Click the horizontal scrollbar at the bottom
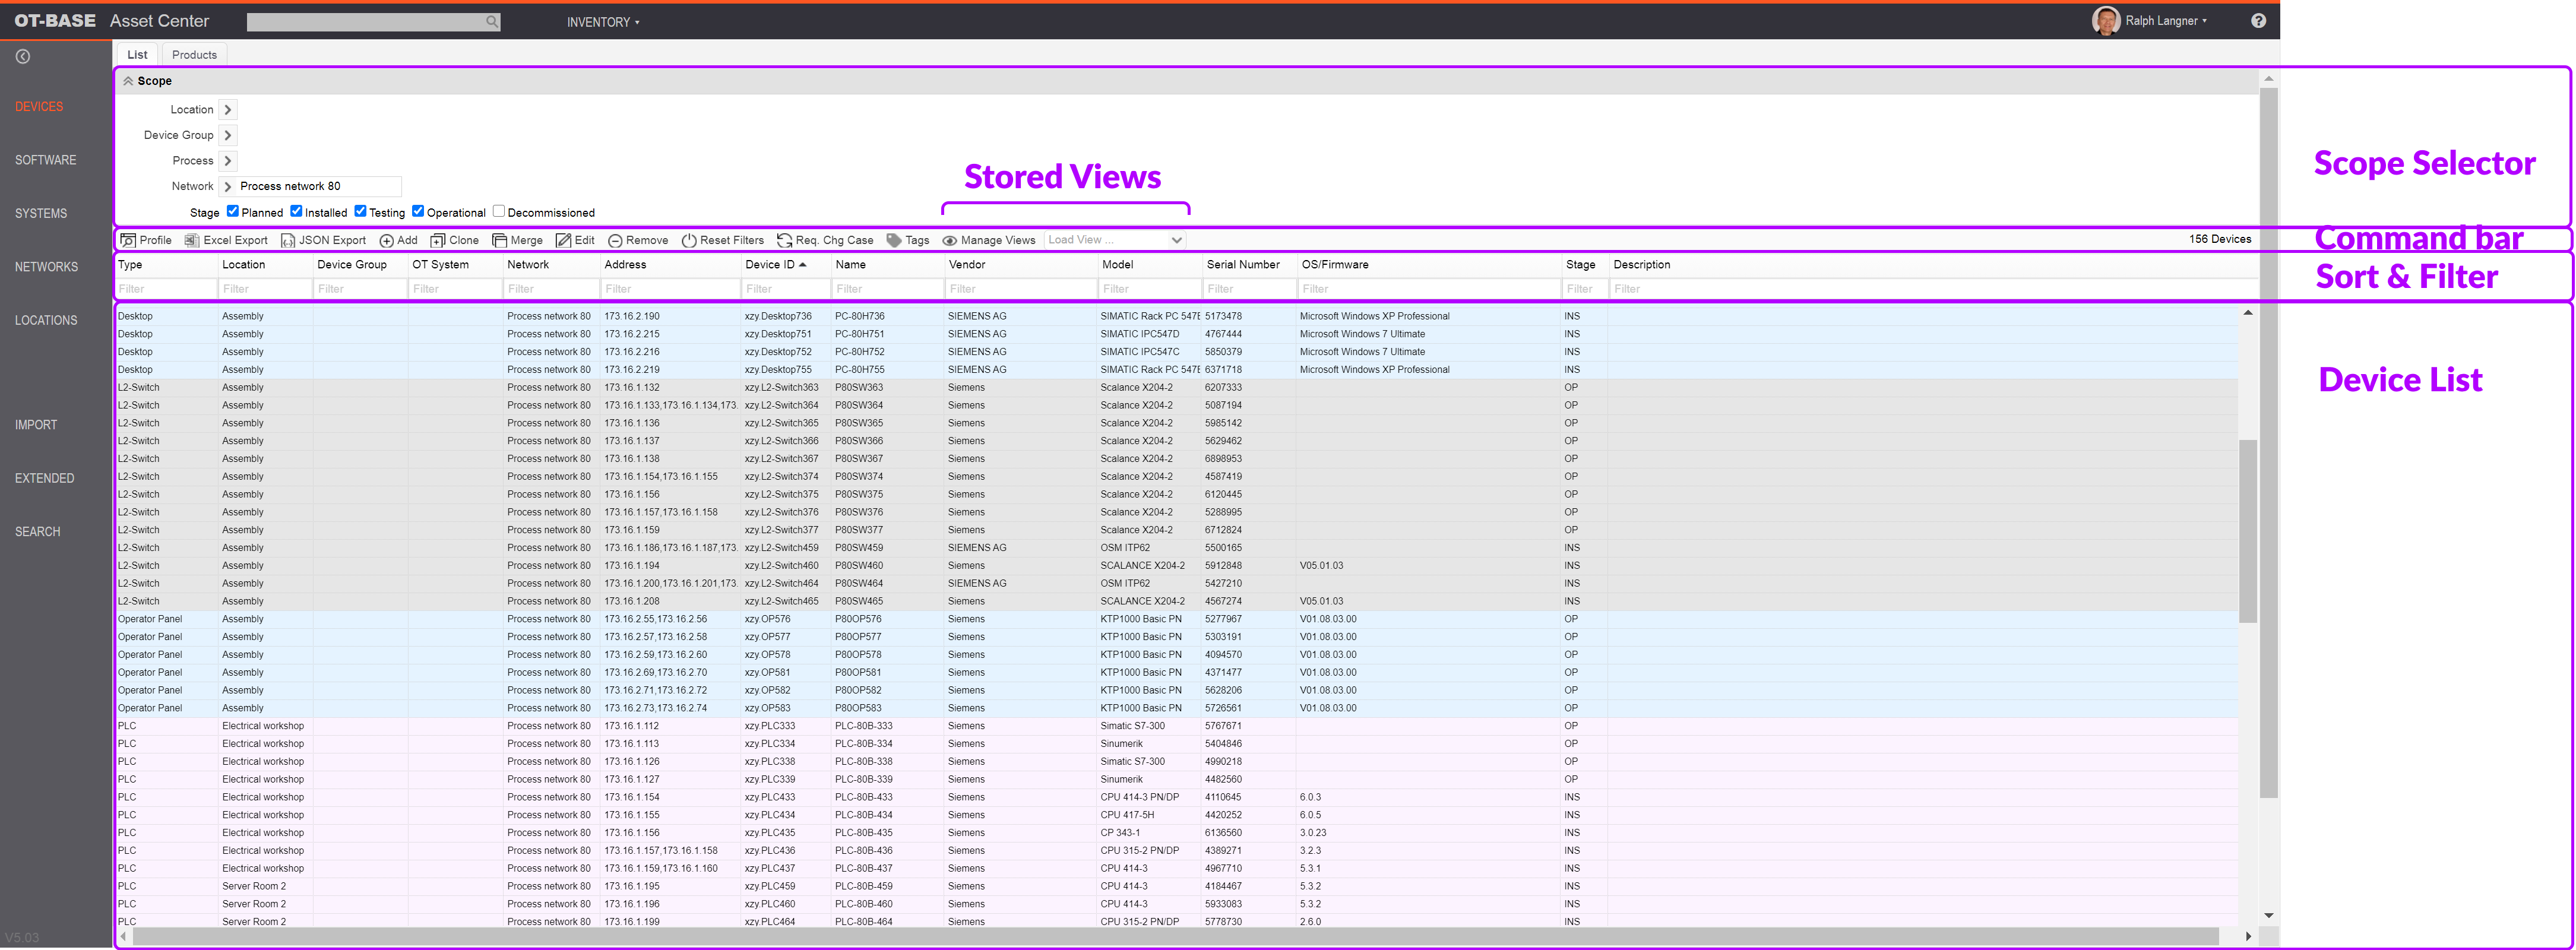This screenshot has width=2576, height=950. [1175, 936]
